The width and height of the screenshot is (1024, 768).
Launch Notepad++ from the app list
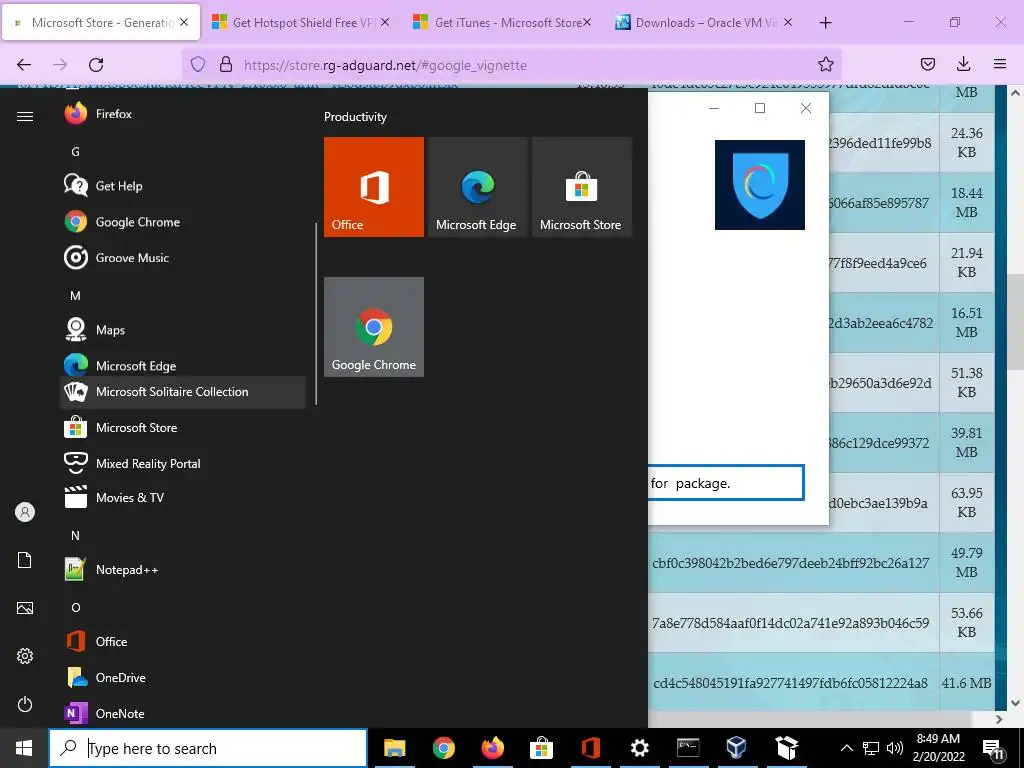183,569
